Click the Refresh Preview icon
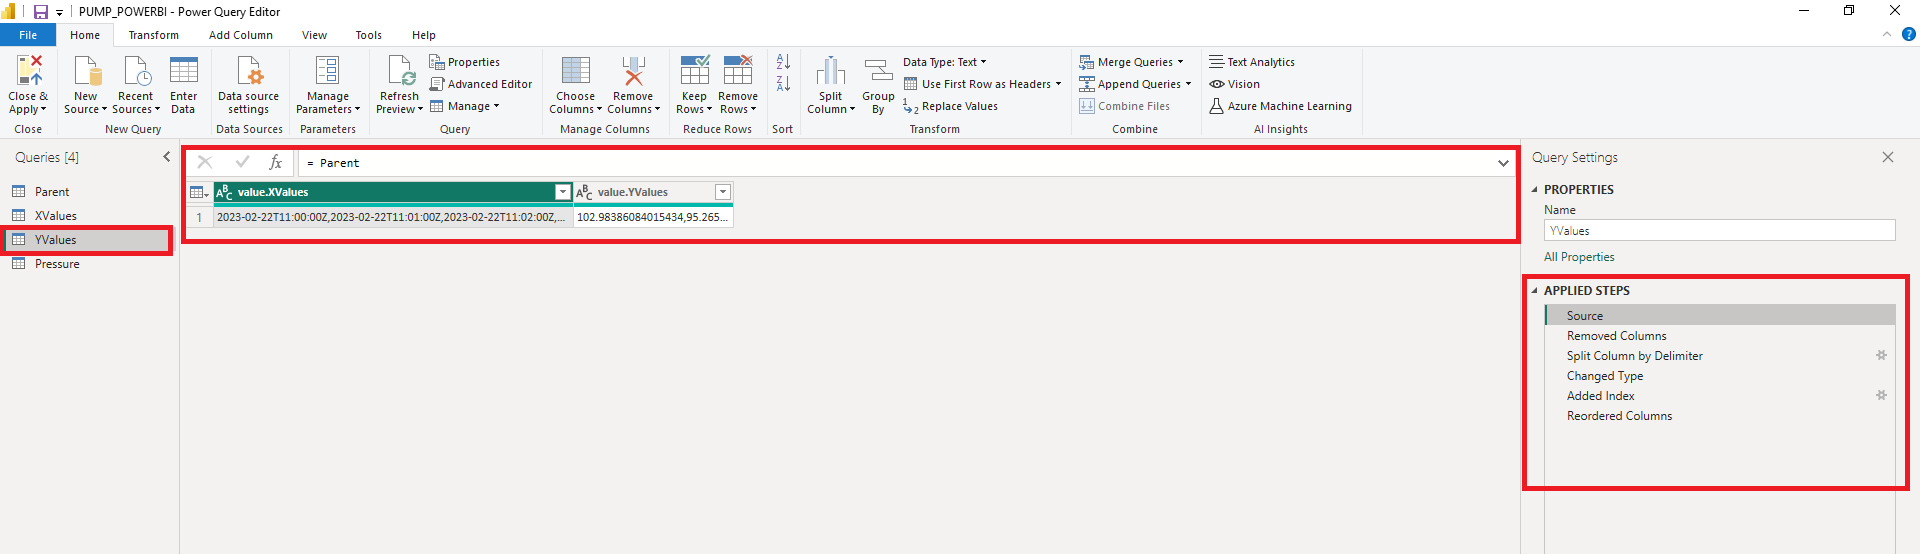Image resolution: width=1920 pixels, height=554 pixels. (400, 71)
